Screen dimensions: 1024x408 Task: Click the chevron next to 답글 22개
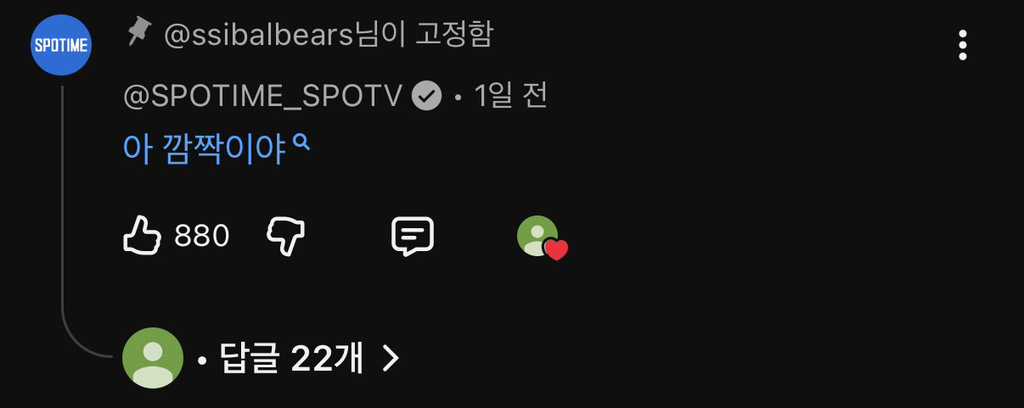(x=390, y=358)
